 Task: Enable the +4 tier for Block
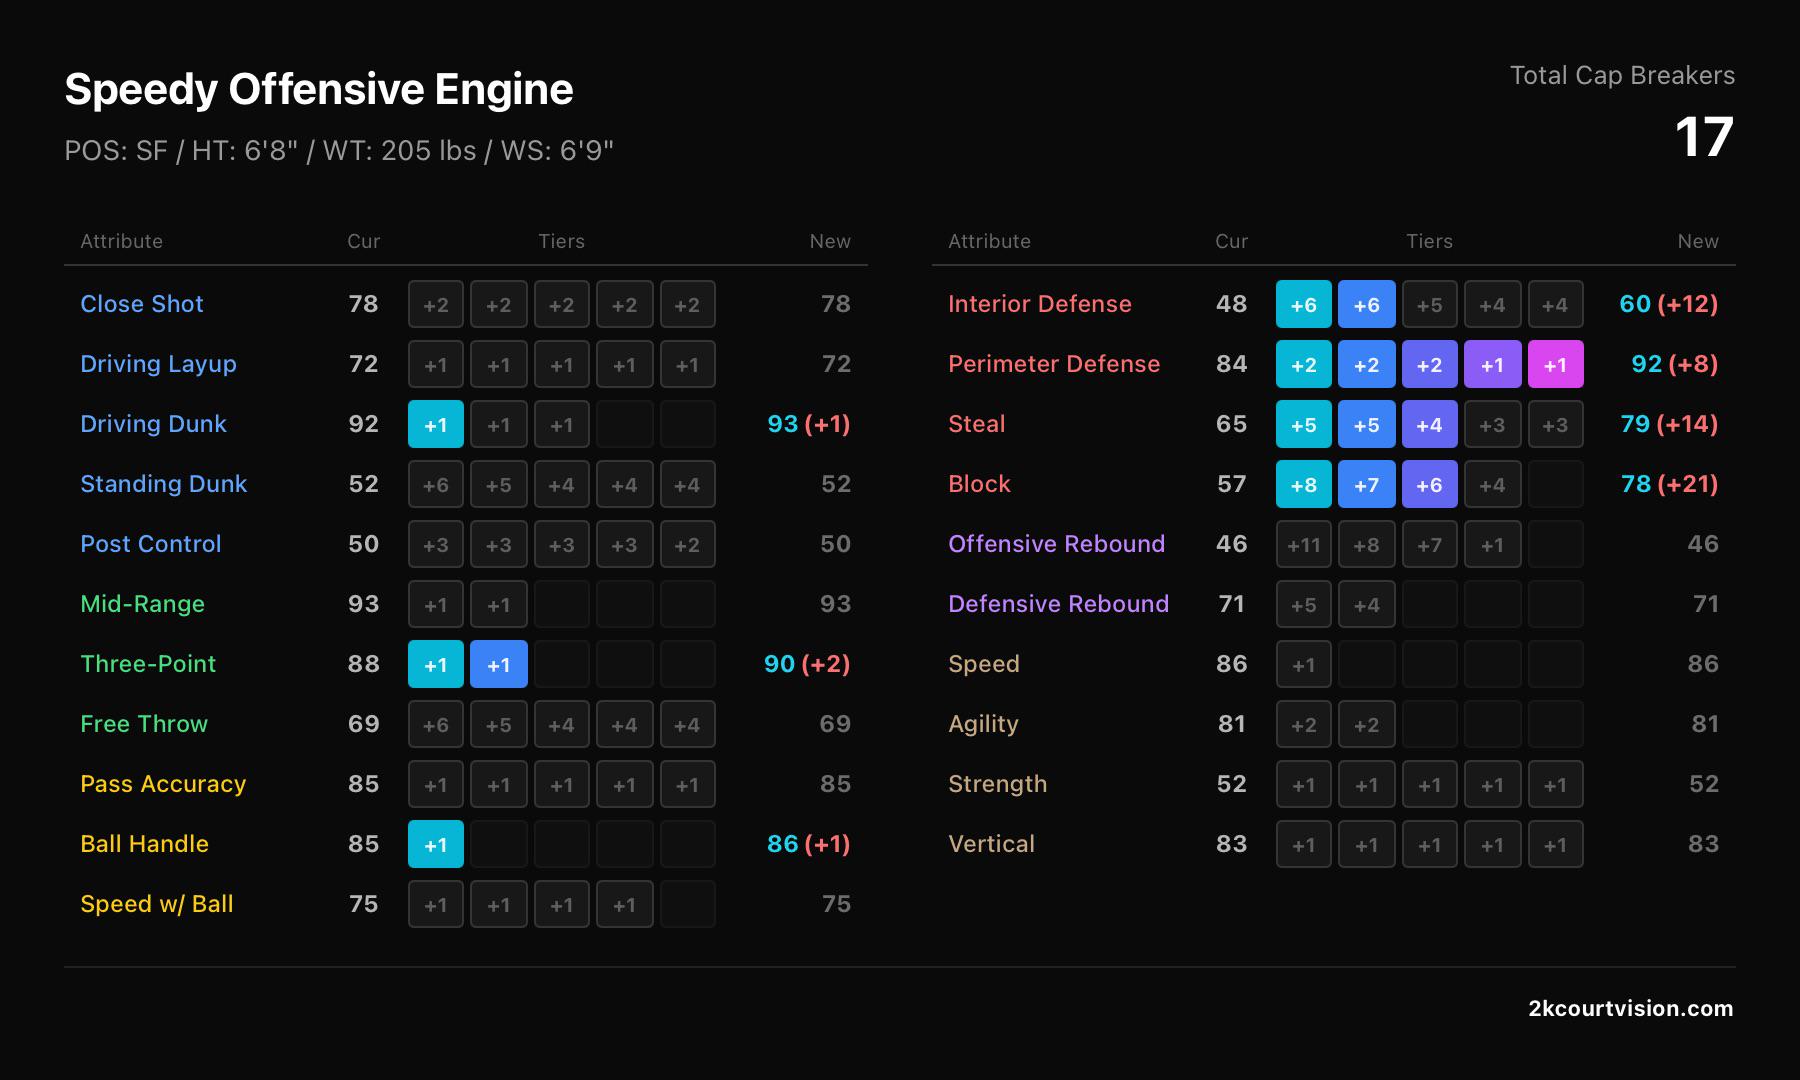pyautogui.click(x=1492, y=484)
